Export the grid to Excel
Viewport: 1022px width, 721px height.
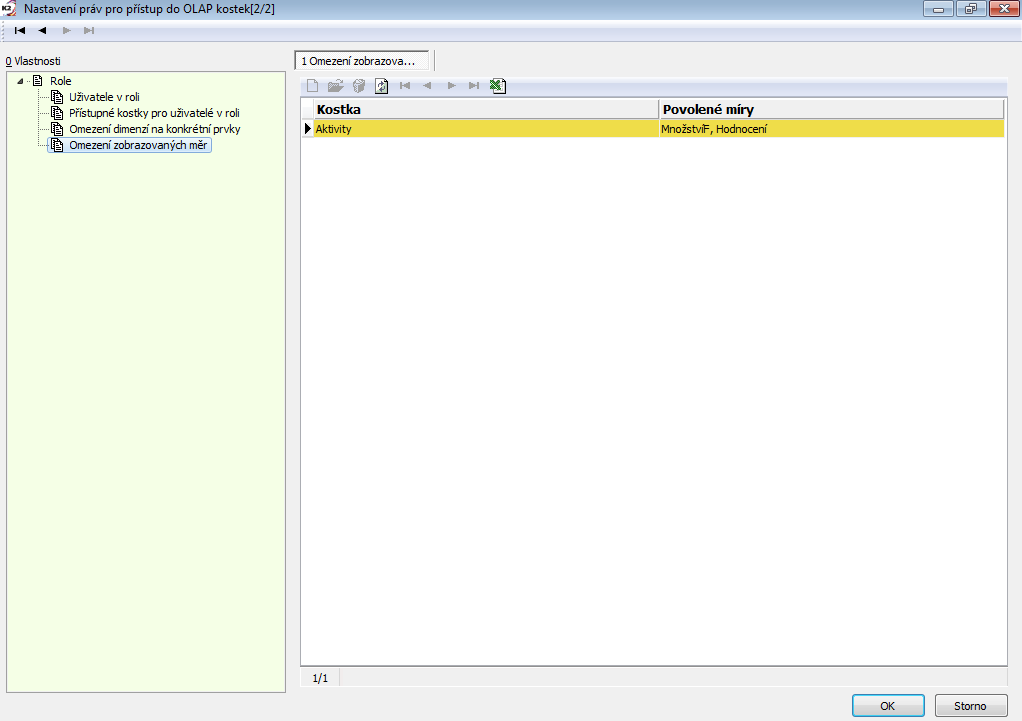coord(498,86)
